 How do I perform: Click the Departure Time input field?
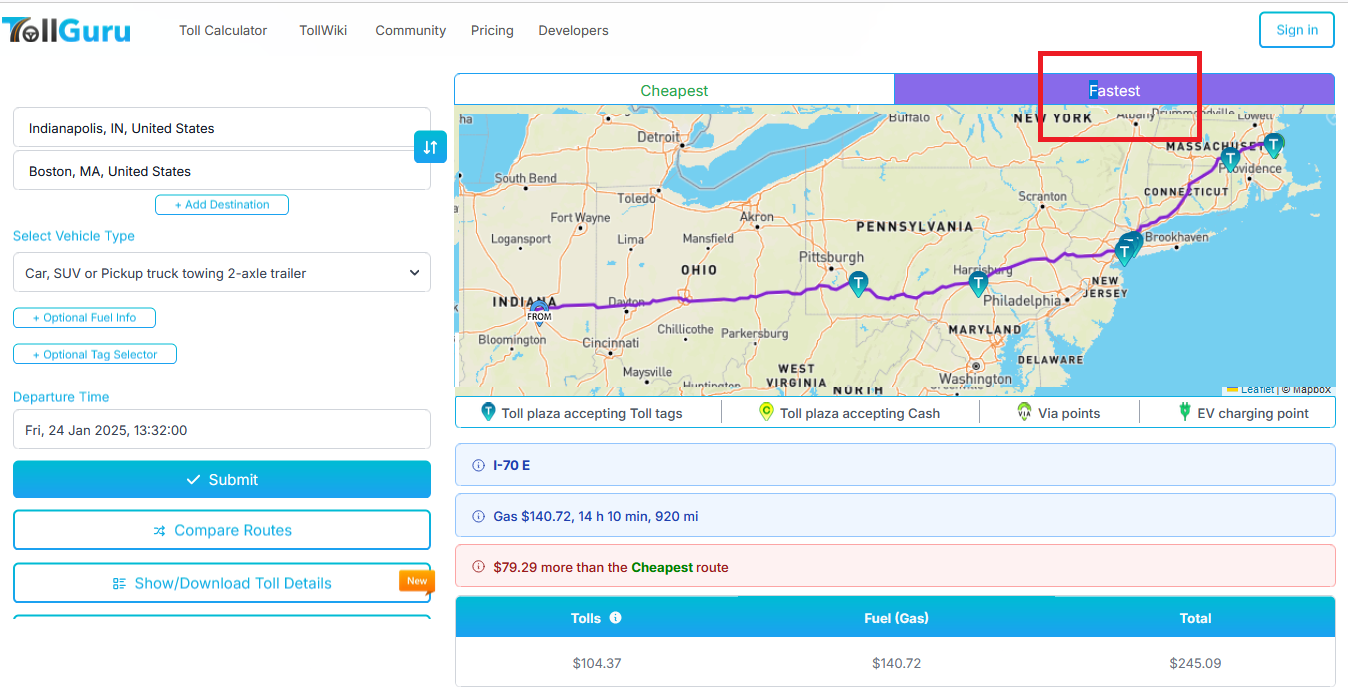pos(222,430)
